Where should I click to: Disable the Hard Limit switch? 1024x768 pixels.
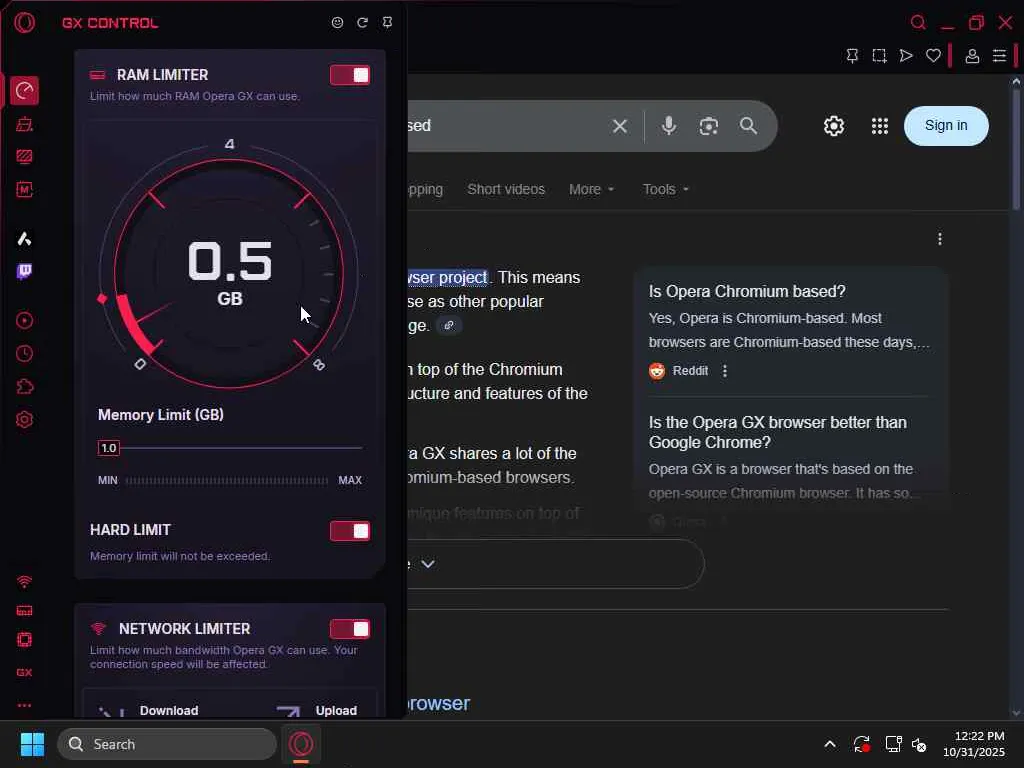pos(350,531)
